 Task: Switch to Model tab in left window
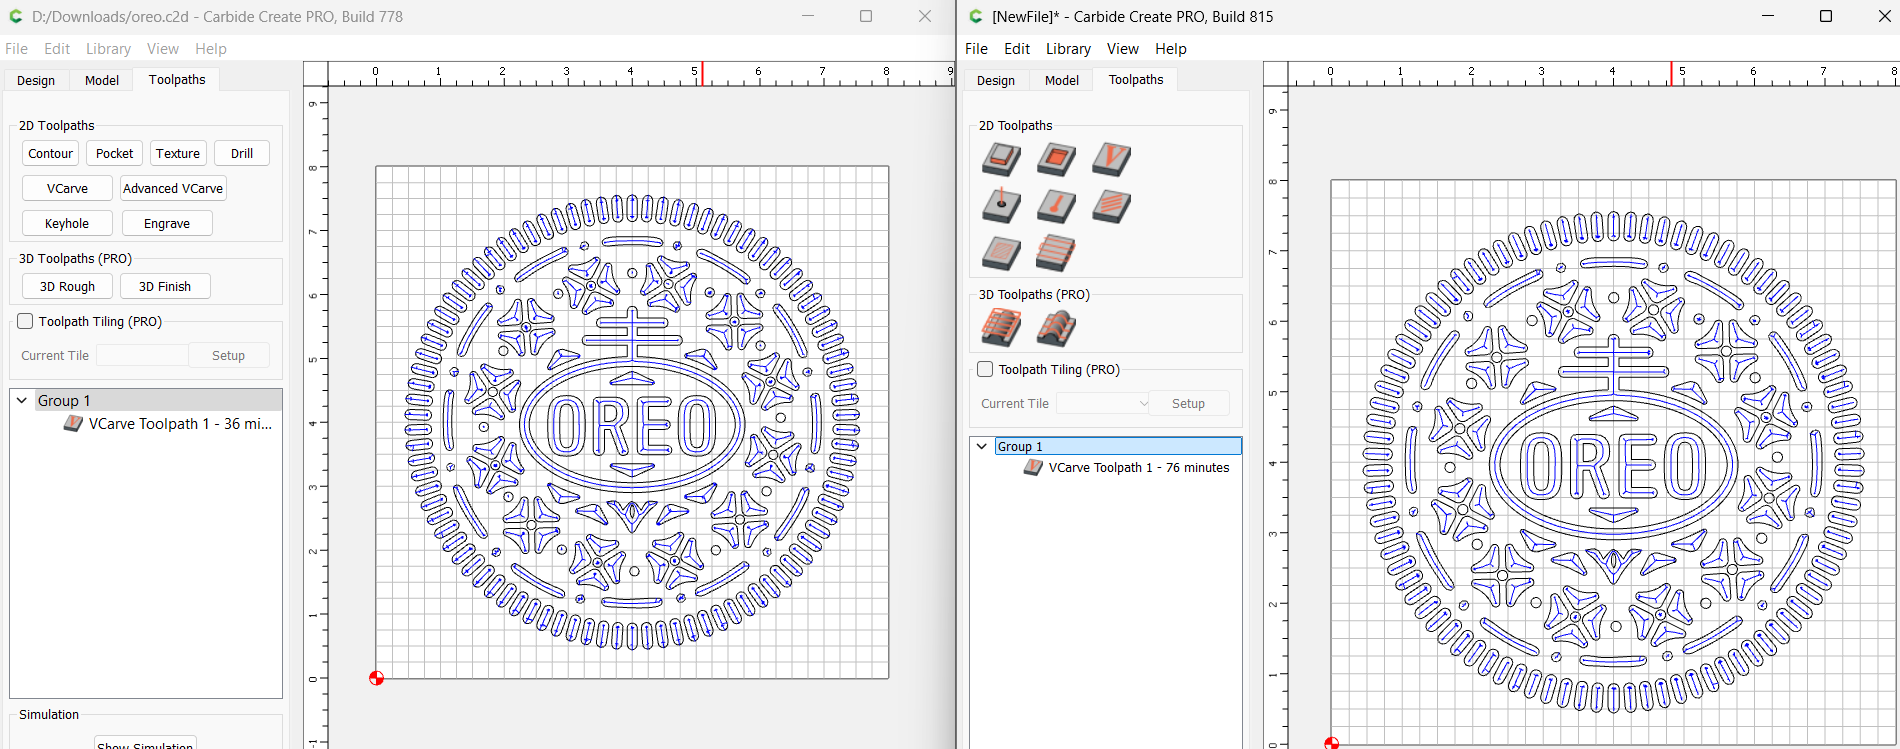point(102,80)
